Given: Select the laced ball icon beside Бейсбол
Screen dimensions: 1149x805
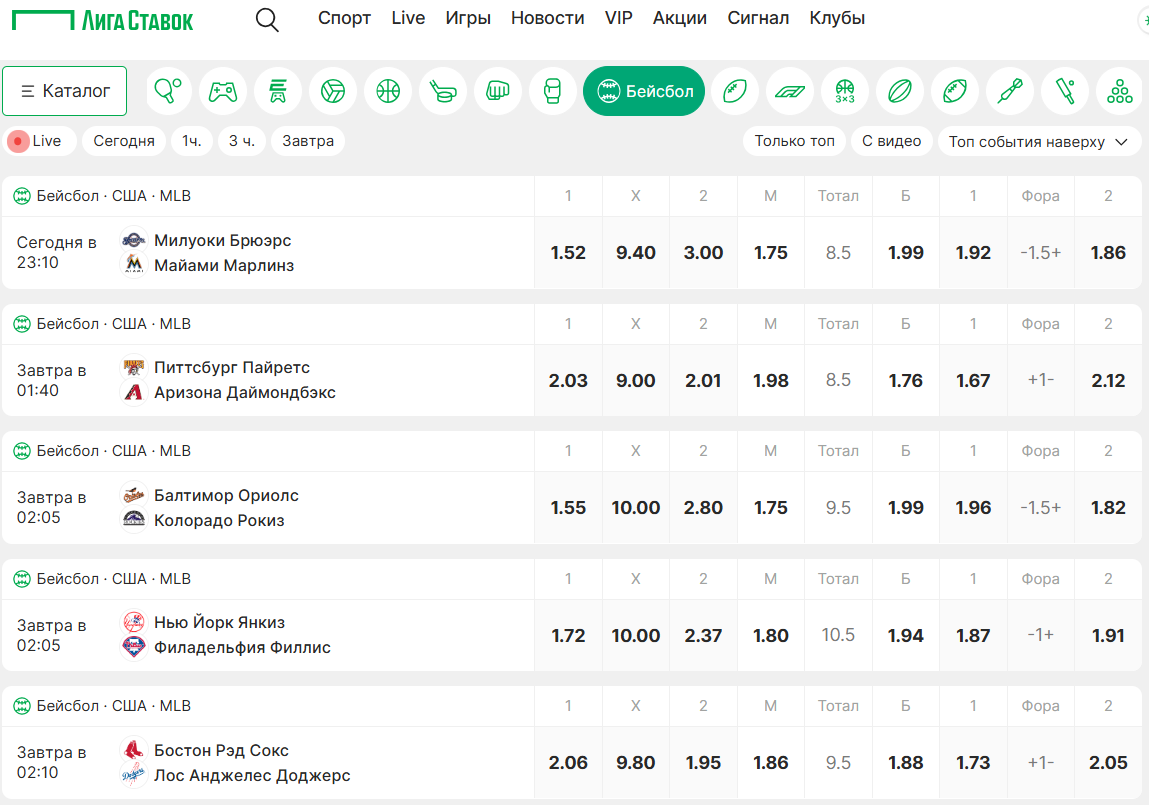Looking at the screenshot, I should (x=735, y=91).
